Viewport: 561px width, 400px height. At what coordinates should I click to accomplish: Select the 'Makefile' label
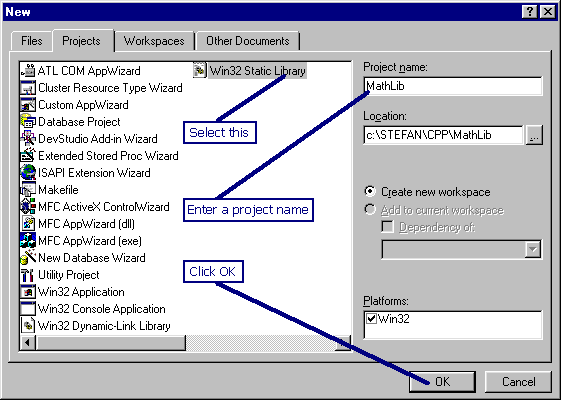point(58,190)
